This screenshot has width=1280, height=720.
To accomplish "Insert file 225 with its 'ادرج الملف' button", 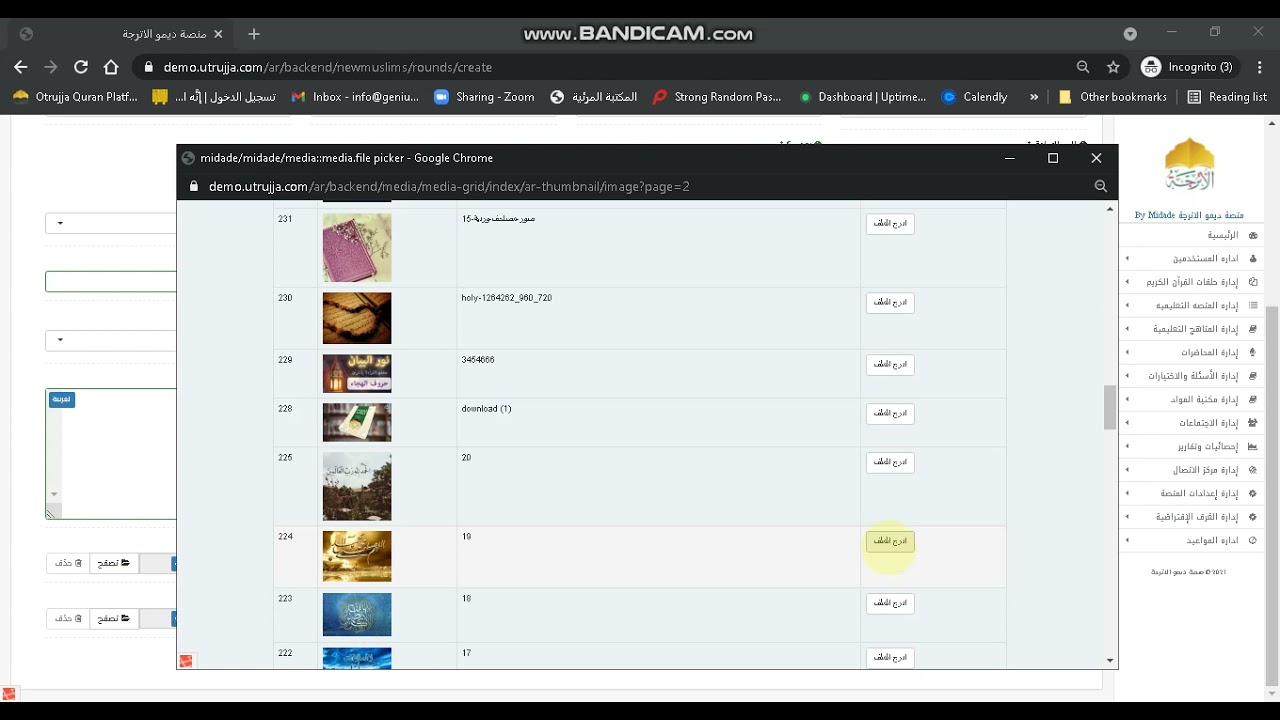I will click(890, 462).
